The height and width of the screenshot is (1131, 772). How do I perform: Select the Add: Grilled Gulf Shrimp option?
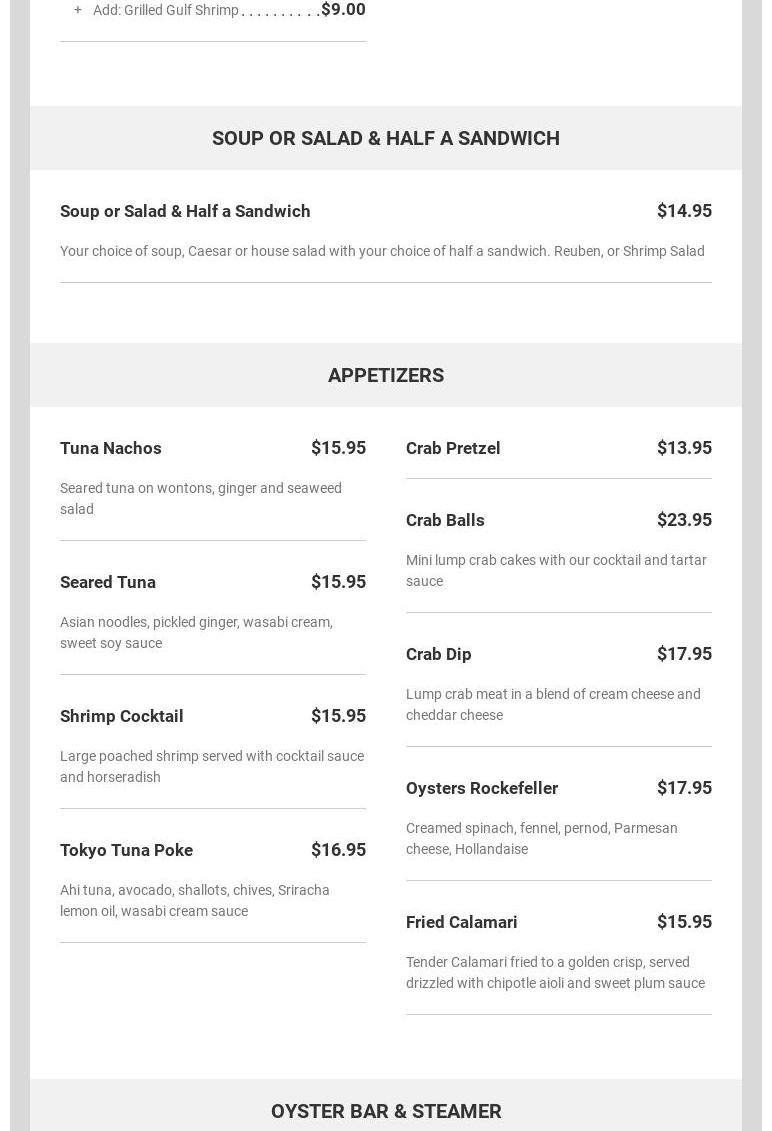click(x=166, y=10)
